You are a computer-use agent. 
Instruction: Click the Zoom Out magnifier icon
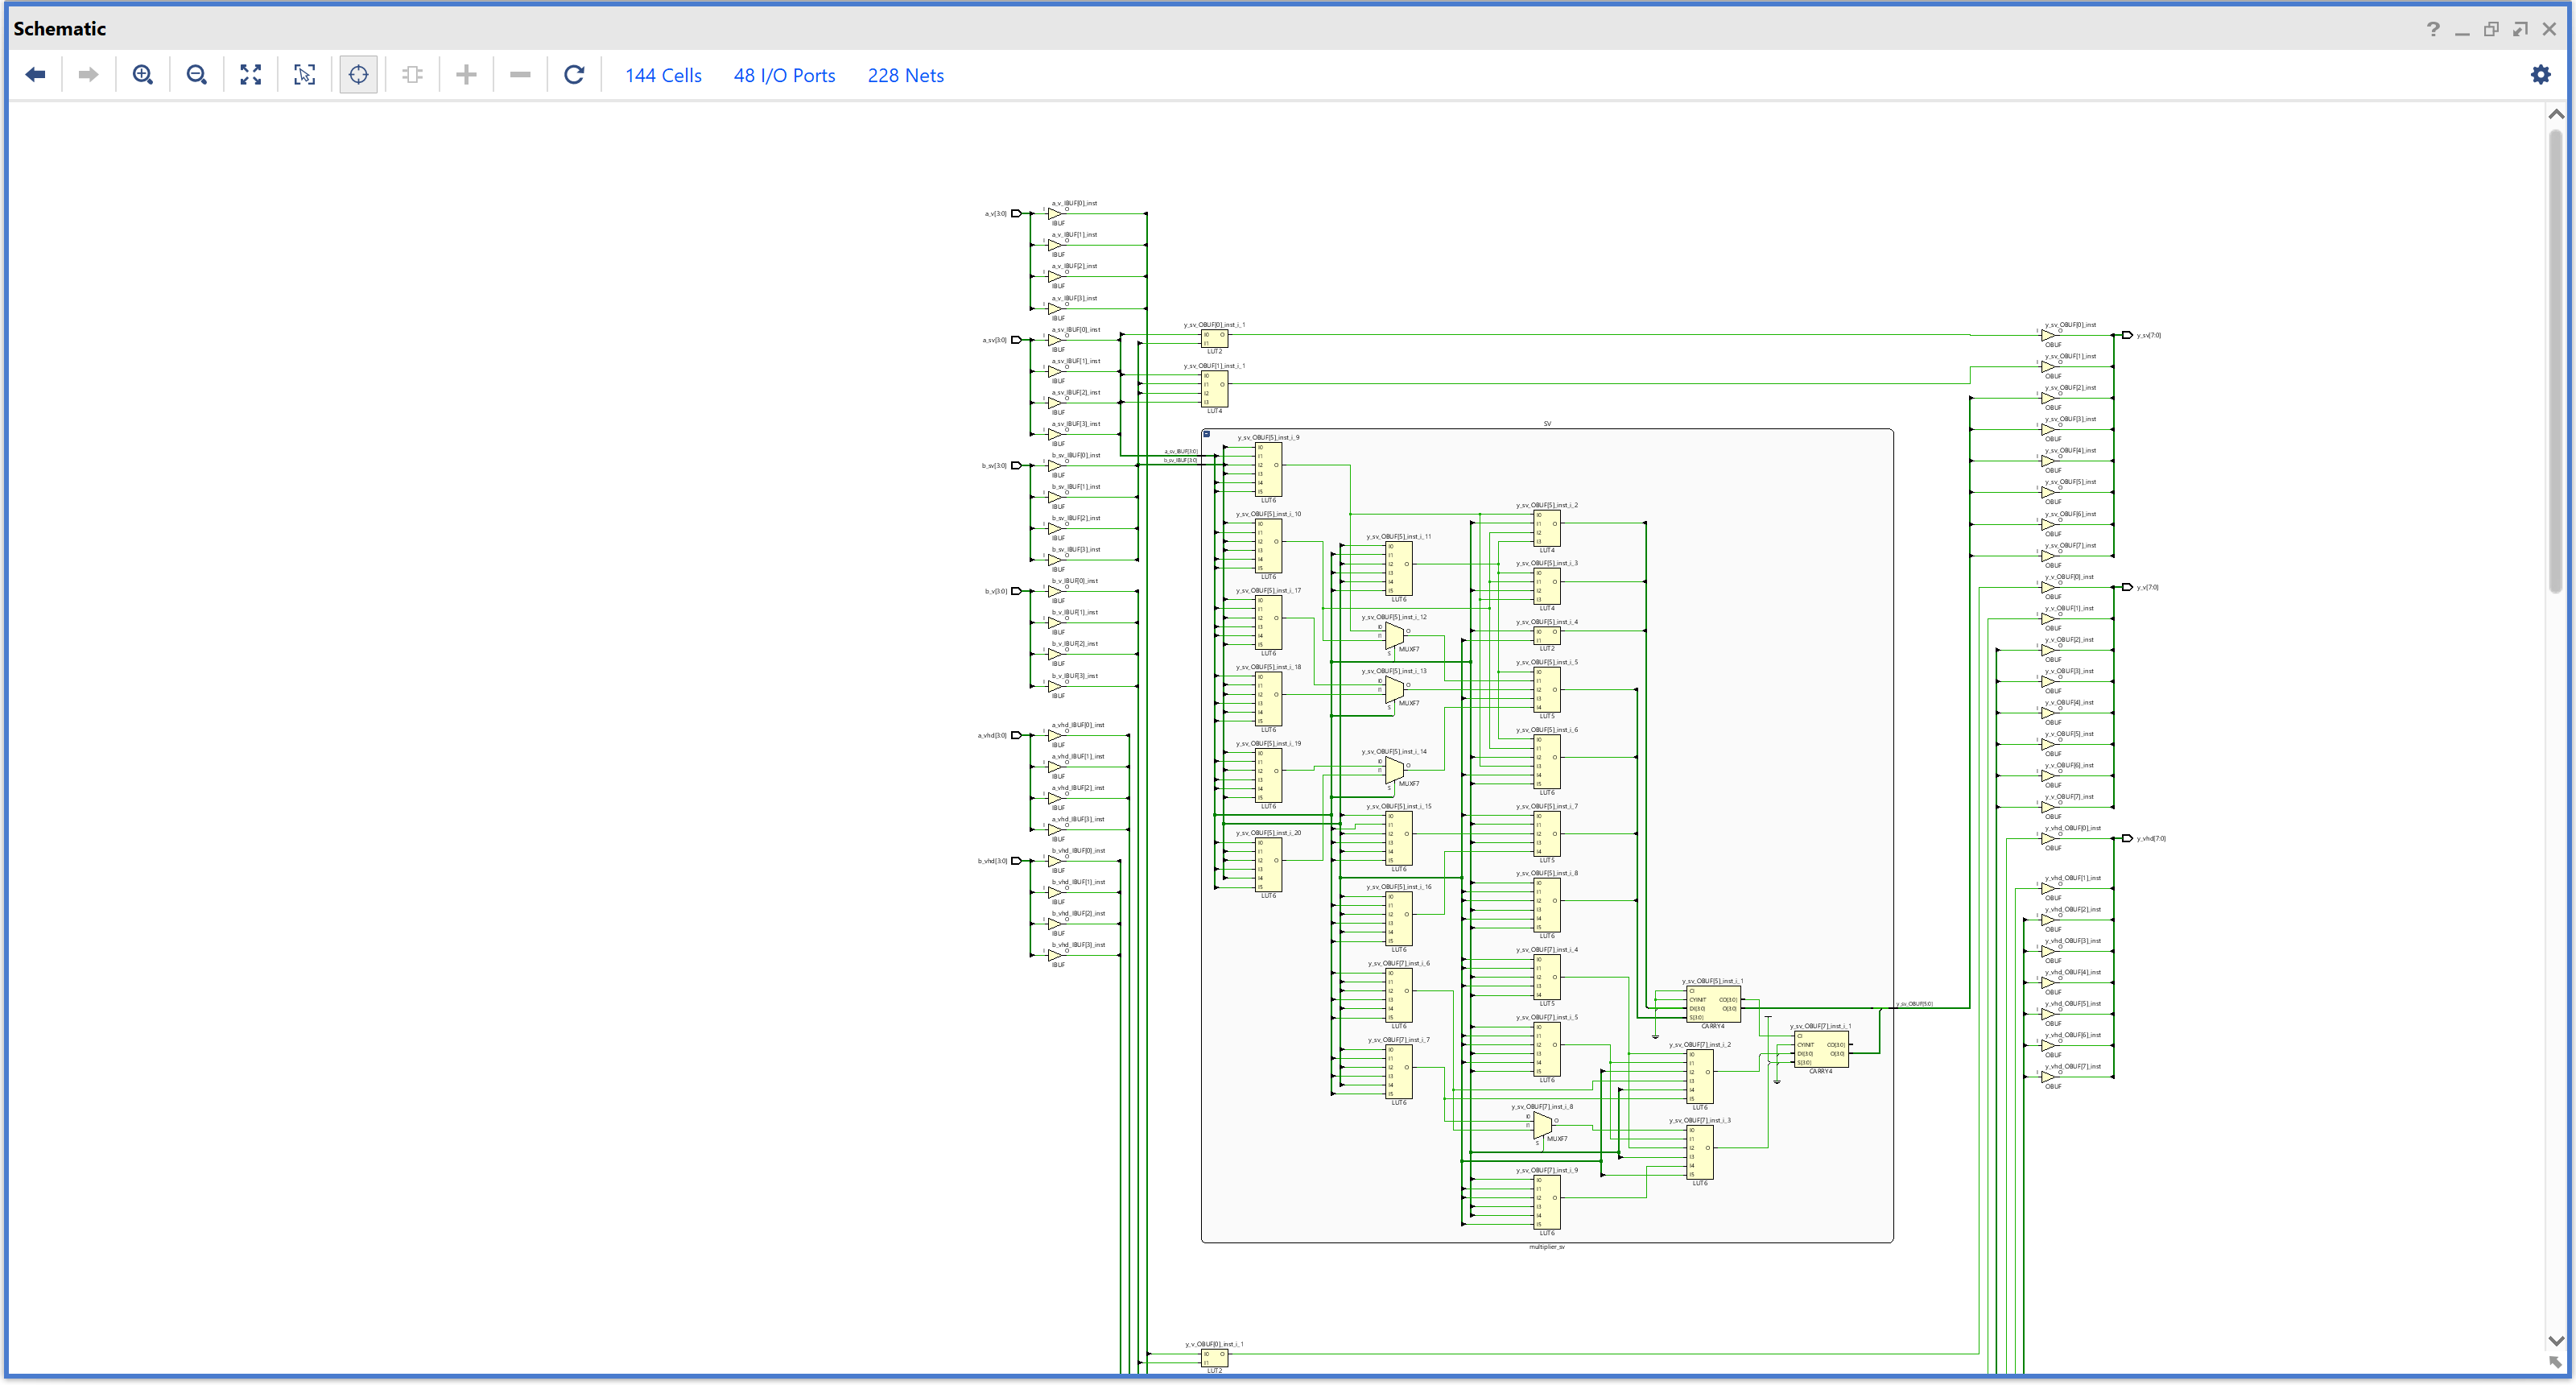(197, 75)
